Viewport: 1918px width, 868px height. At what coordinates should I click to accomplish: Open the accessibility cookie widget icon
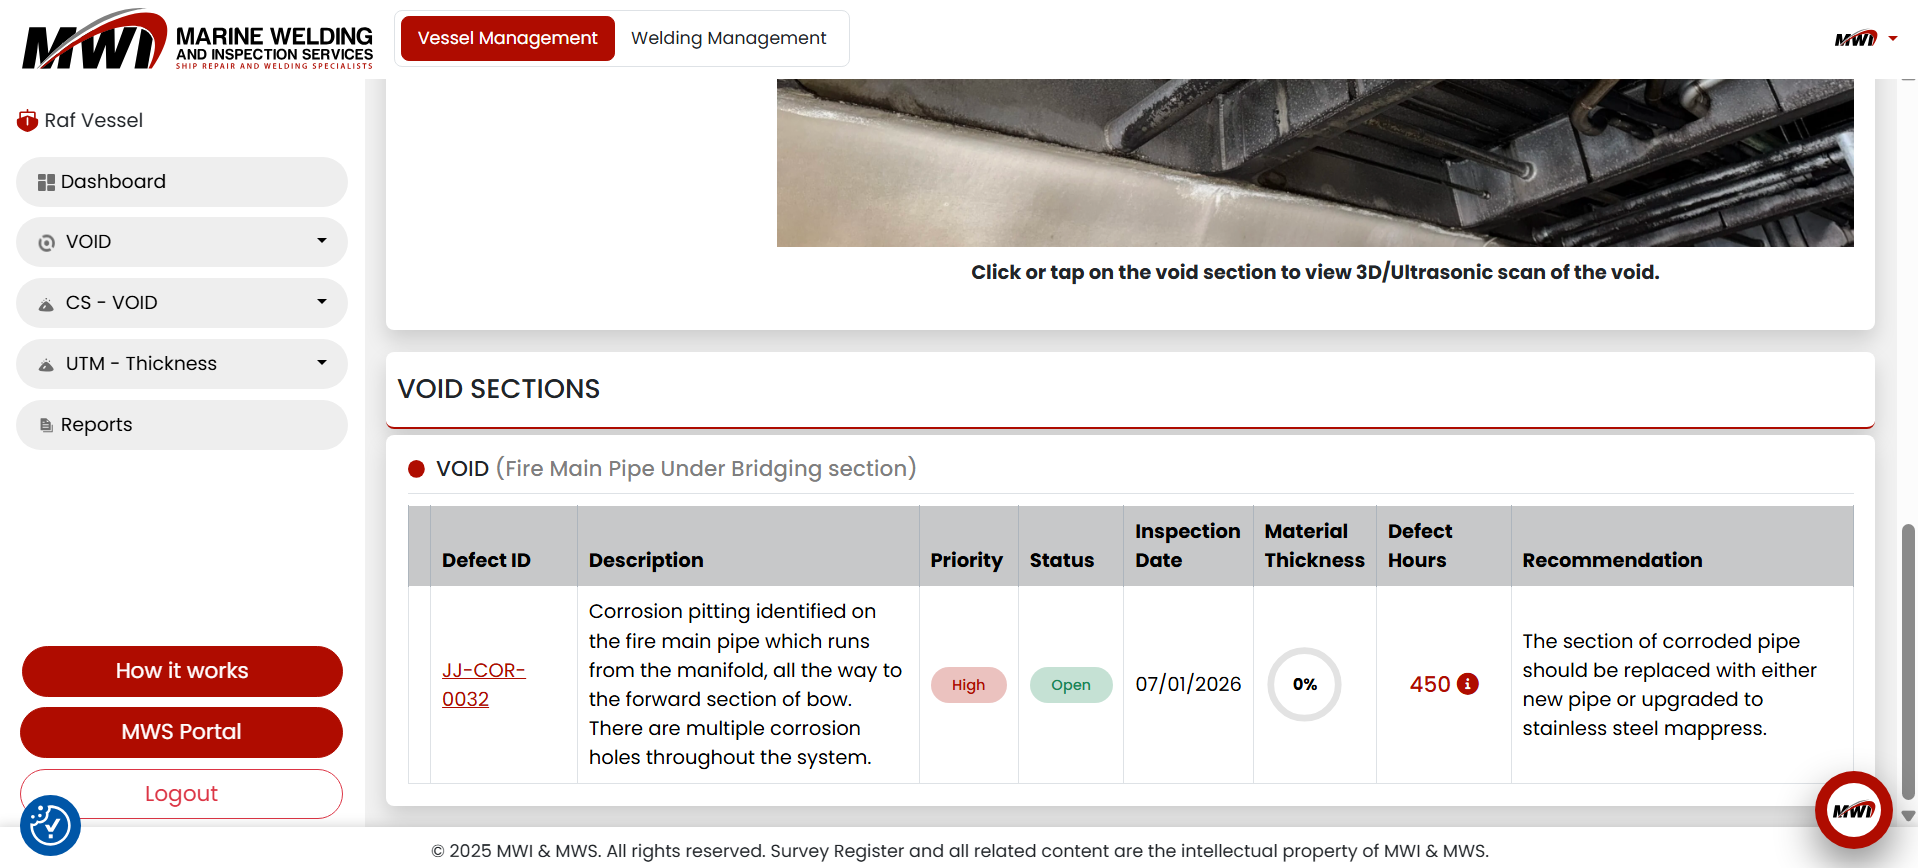pyautogui.click(x=50, y=825)
